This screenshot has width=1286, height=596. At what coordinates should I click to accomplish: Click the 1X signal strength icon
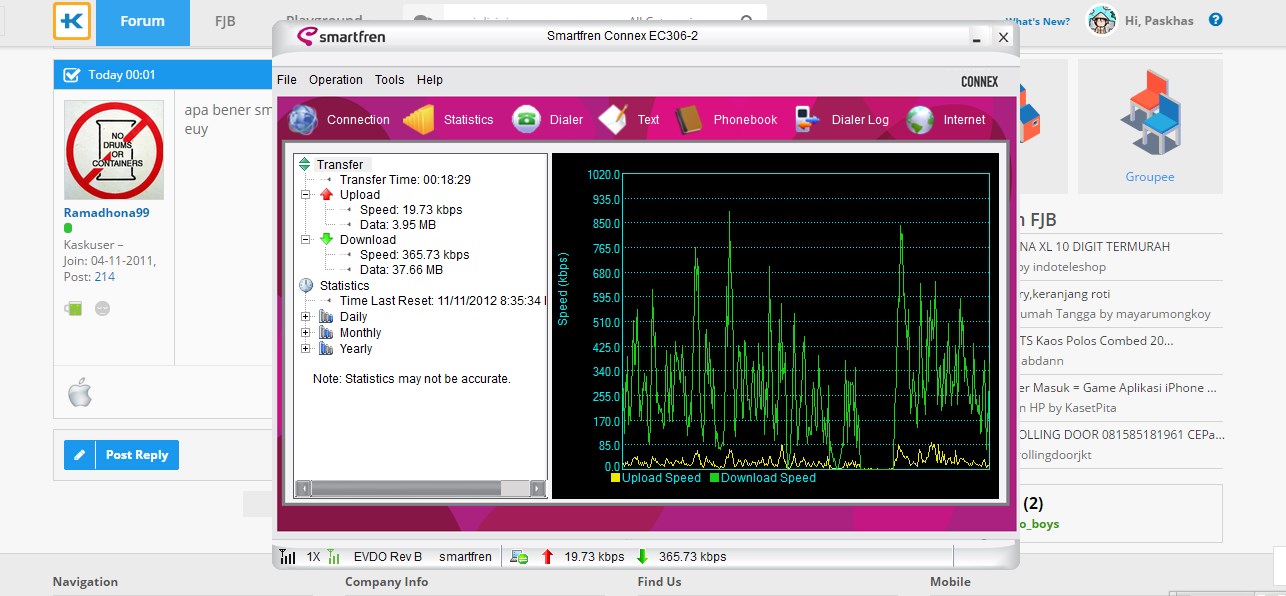[x=288, y=557]
